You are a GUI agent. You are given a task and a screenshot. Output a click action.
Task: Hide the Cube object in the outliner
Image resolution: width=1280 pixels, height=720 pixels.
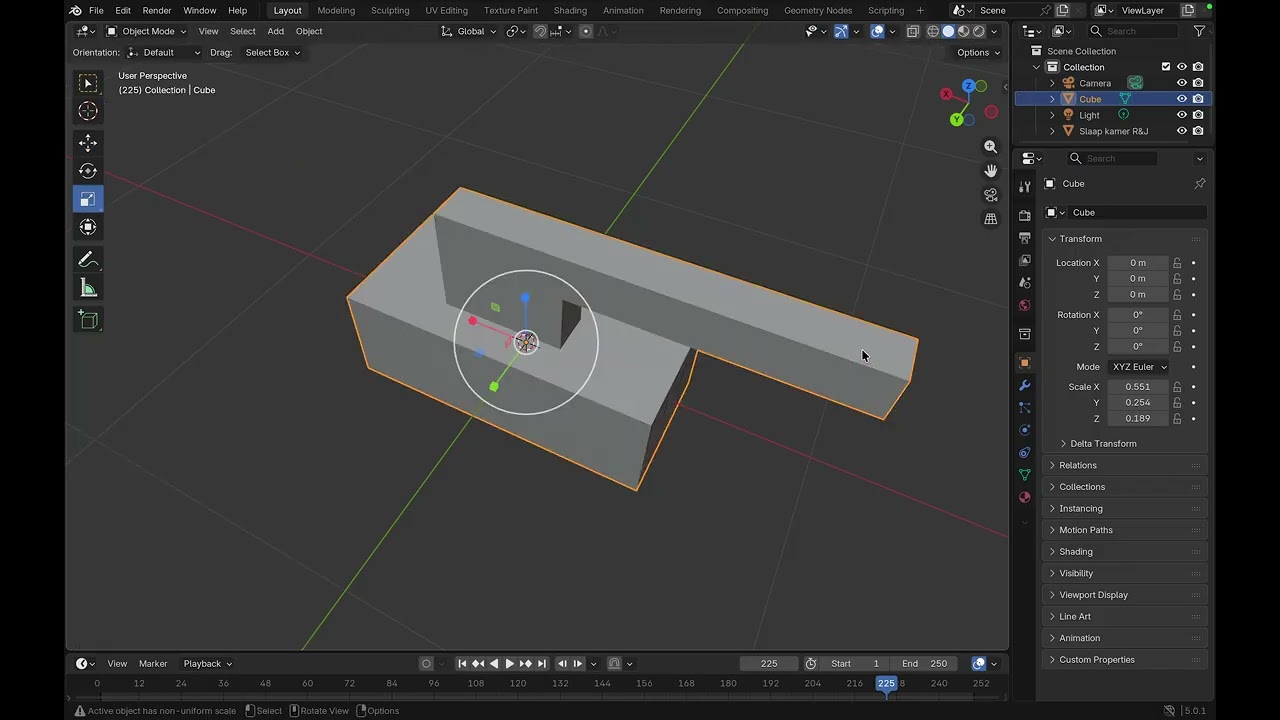coord(1182,99)
